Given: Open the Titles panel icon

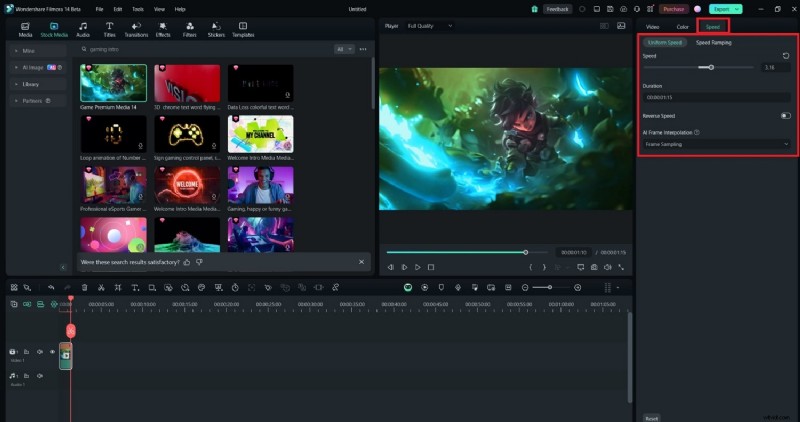Looking at the screenshot, I should coord(109,28).
